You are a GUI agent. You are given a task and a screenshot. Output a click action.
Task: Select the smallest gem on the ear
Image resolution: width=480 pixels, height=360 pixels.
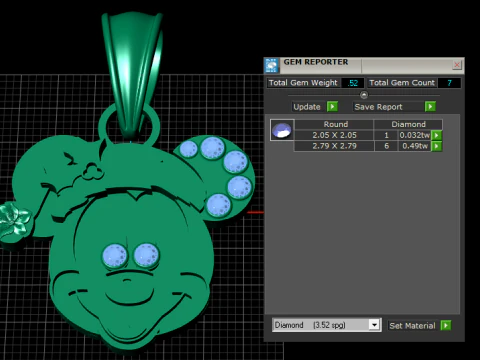(x=189, y=149)
